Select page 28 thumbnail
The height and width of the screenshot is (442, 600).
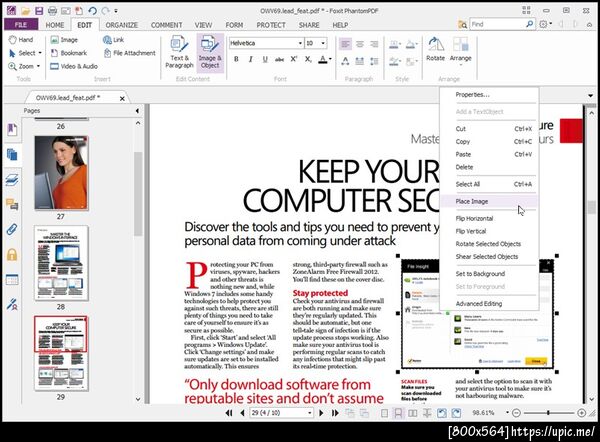coord(61,263)
